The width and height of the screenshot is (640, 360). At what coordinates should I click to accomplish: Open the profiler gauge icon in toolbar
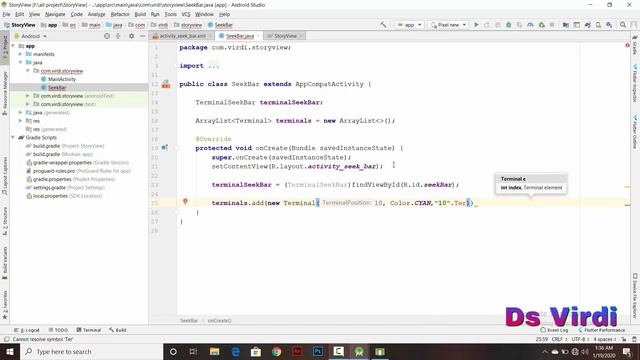530,25
